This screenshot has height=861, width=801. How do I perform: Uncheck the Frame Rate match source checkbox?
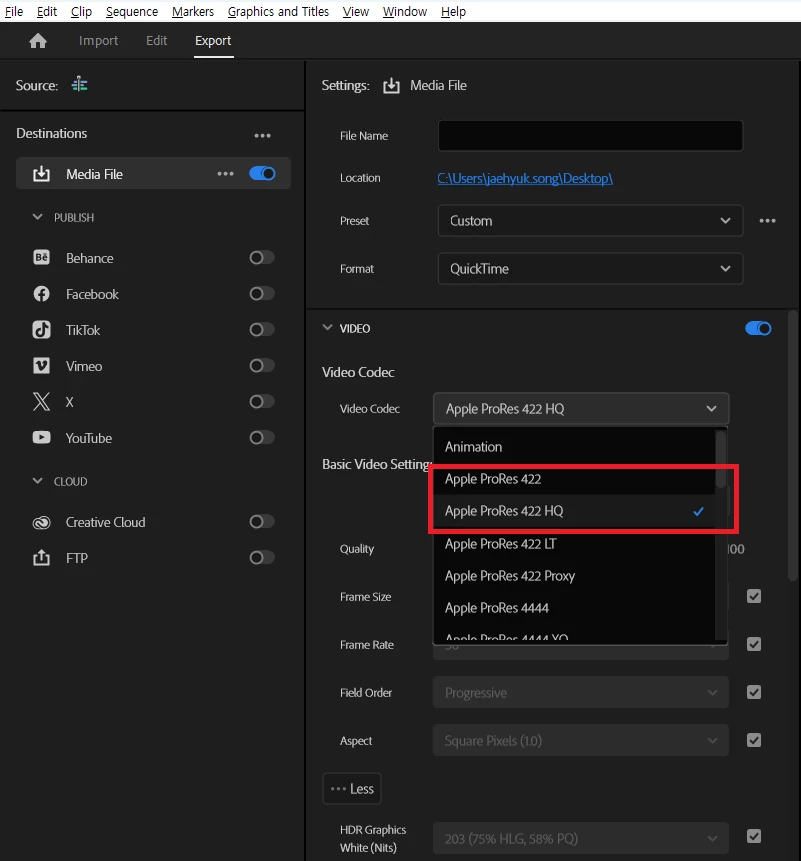(754, 644)
